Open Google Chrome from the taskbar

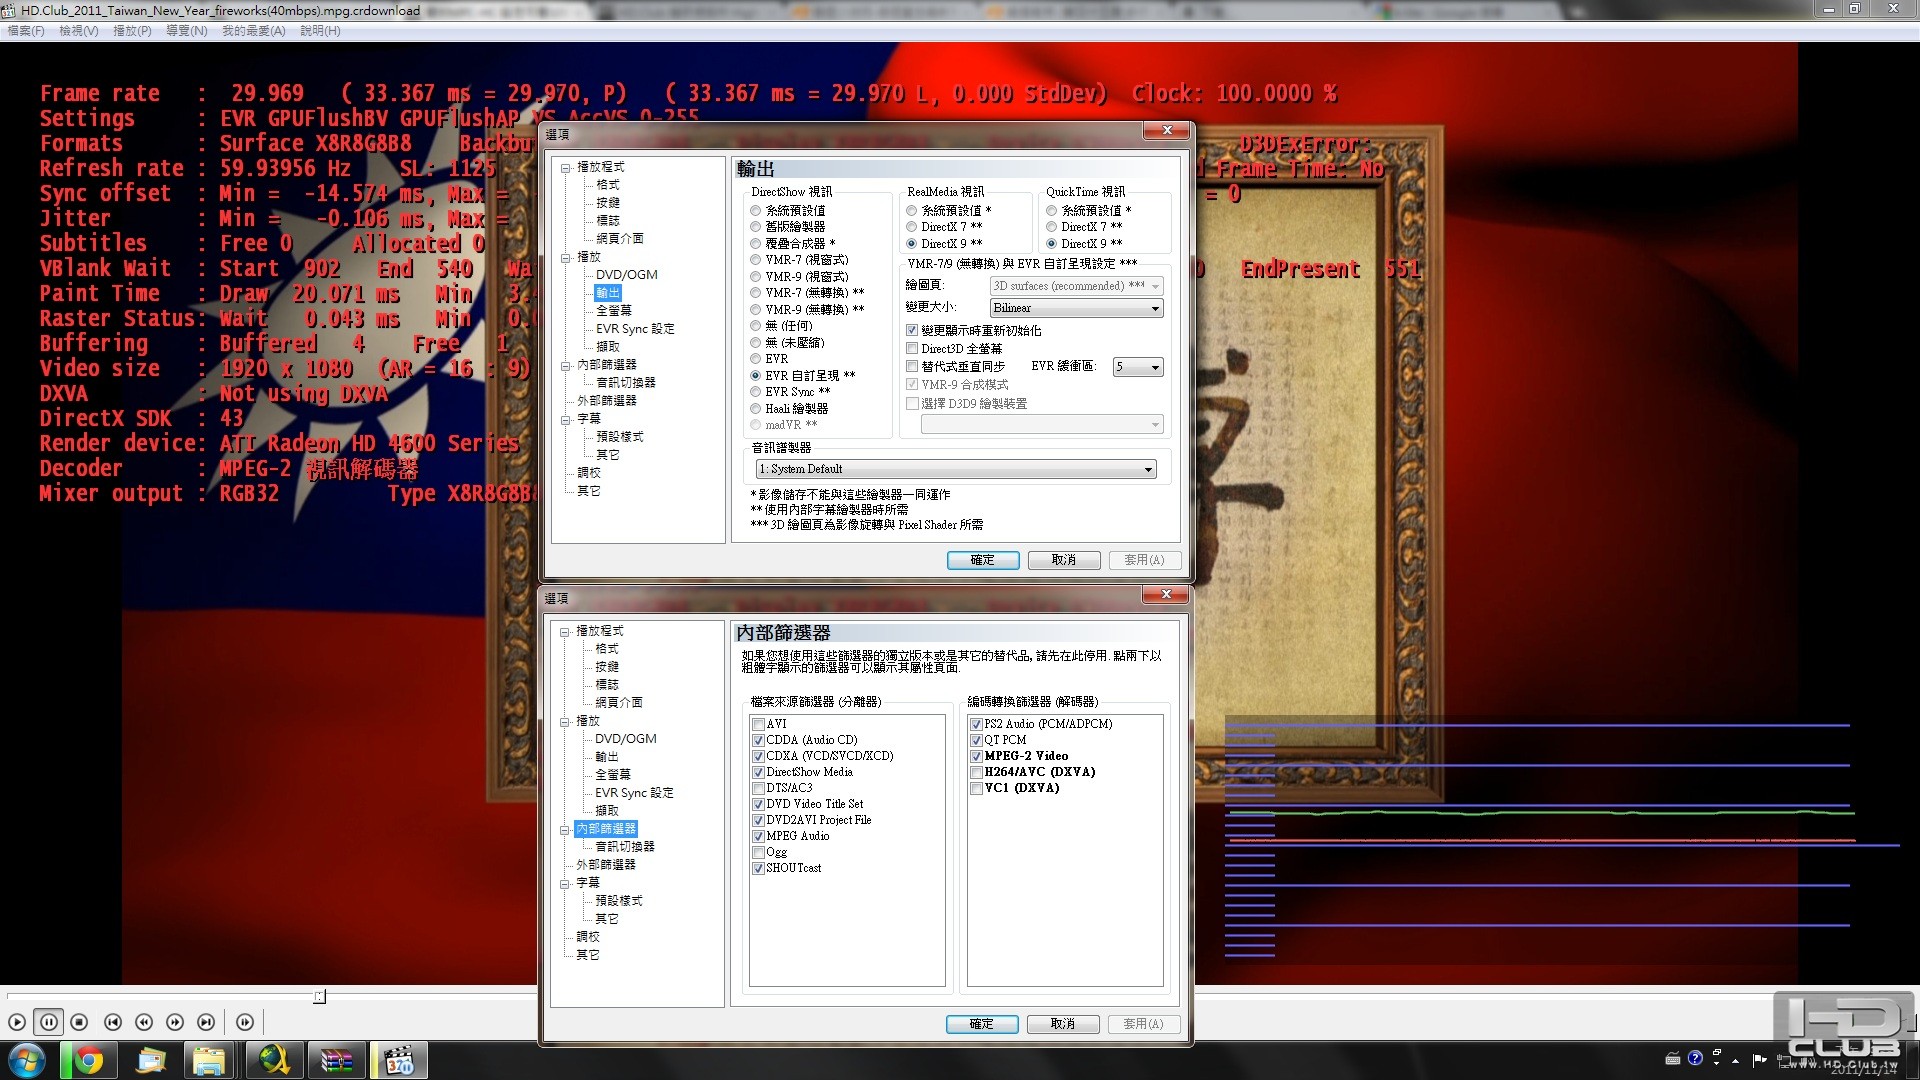pyautogui.click(x=88, y=1060)
